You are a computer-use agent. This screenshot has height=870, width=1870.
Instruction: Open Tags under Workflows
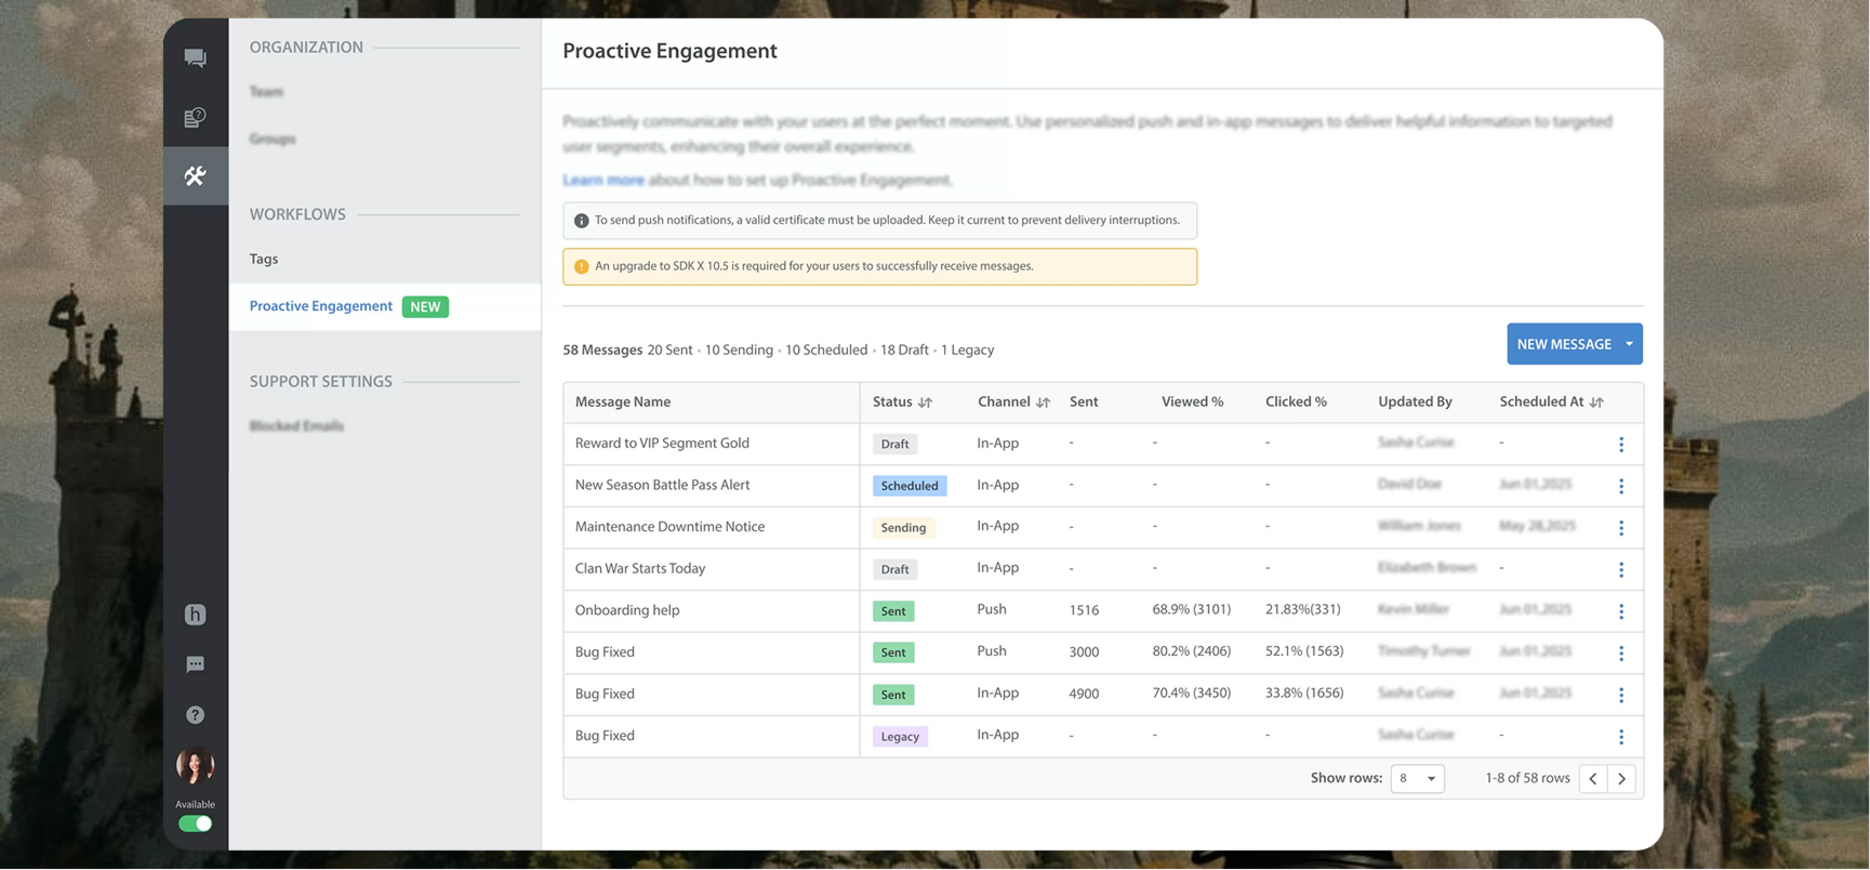264,259
